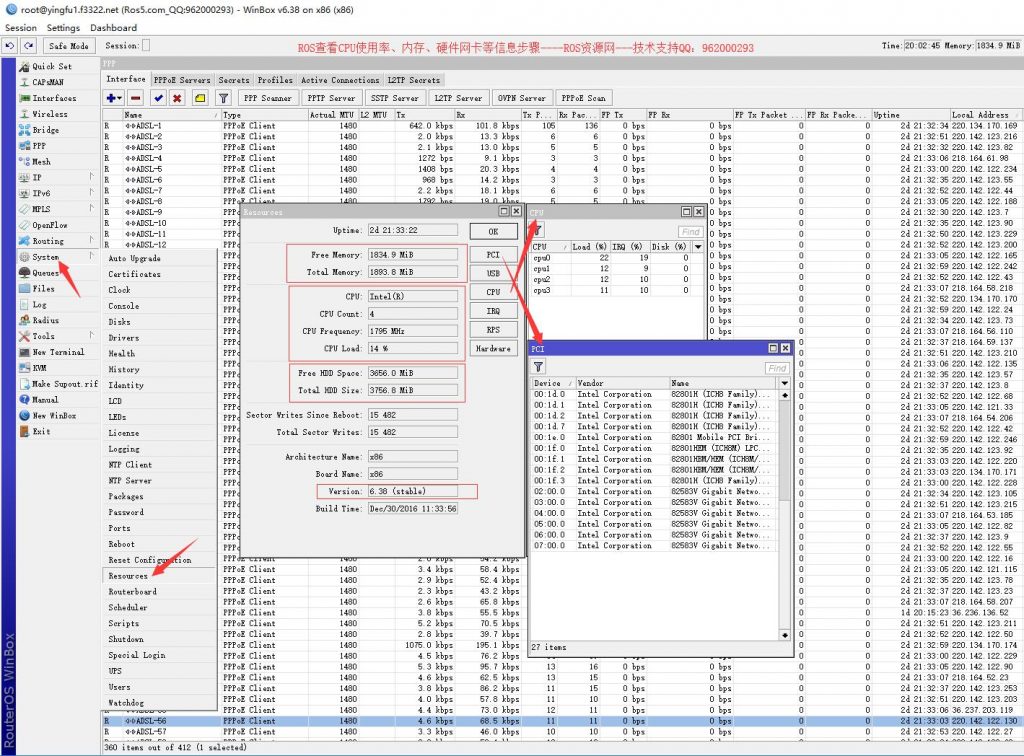The image size is (1024, 756).
Task: Click PCI button in Resources window
Action: (493, 255)
